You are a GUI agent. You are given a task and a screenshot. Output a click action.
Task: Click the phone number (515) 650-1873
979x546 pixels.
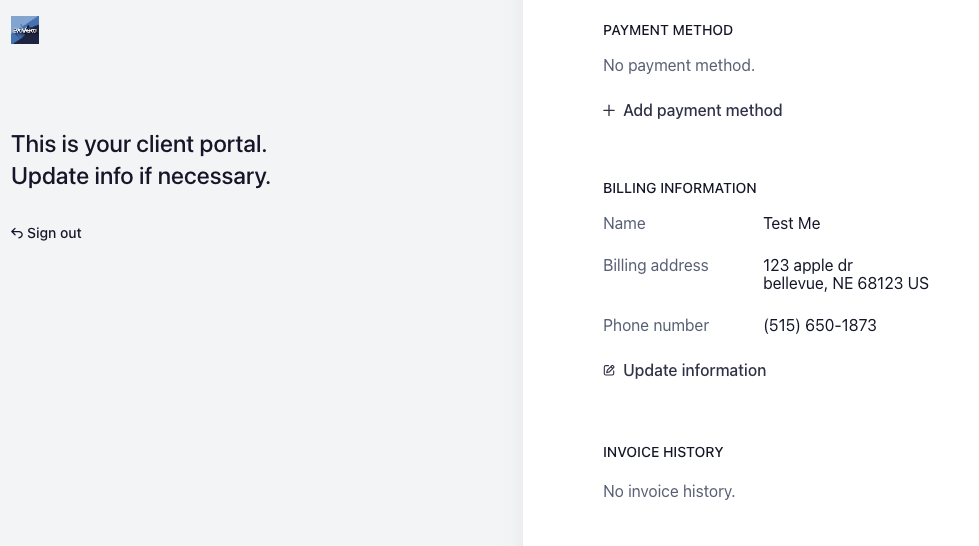point(820,325)
